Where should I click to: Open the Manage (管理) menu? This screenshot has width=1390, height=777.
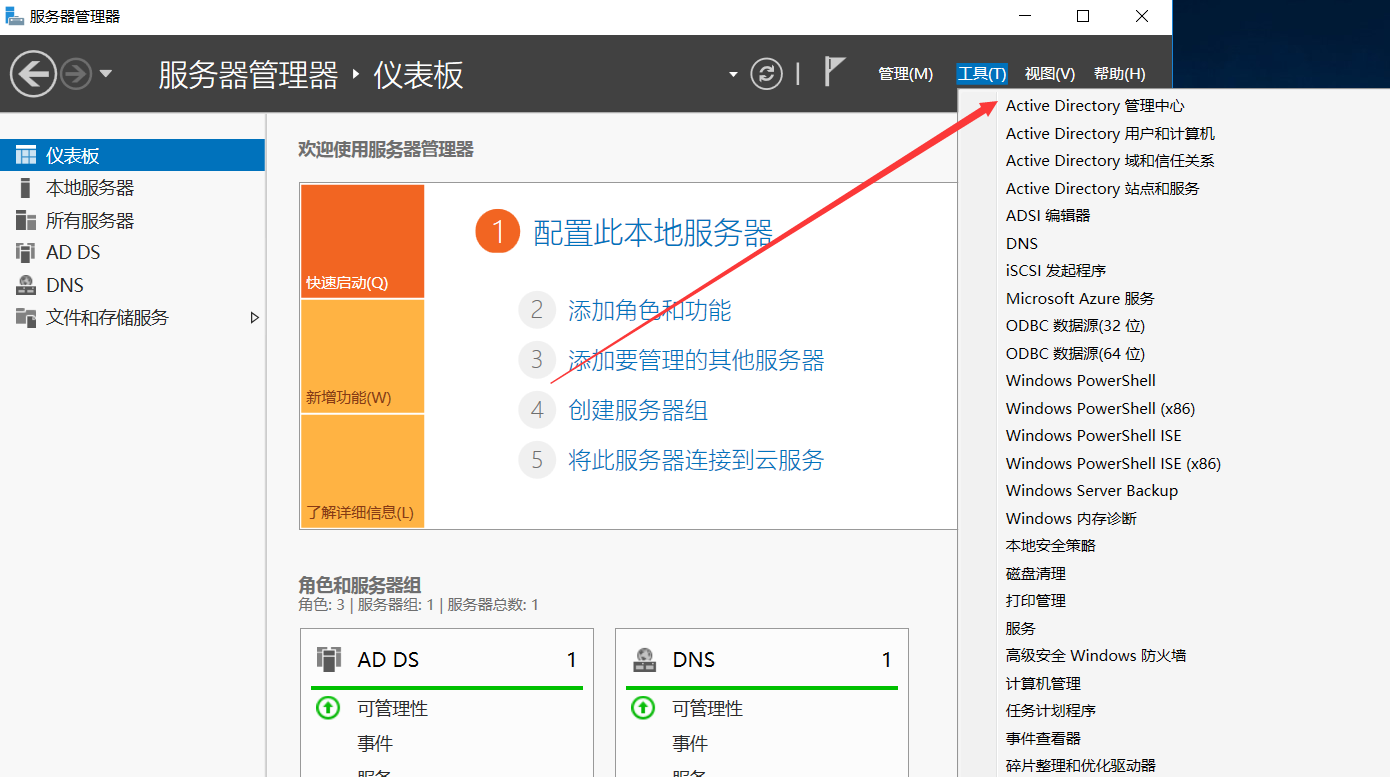click(x=905, y=74)
